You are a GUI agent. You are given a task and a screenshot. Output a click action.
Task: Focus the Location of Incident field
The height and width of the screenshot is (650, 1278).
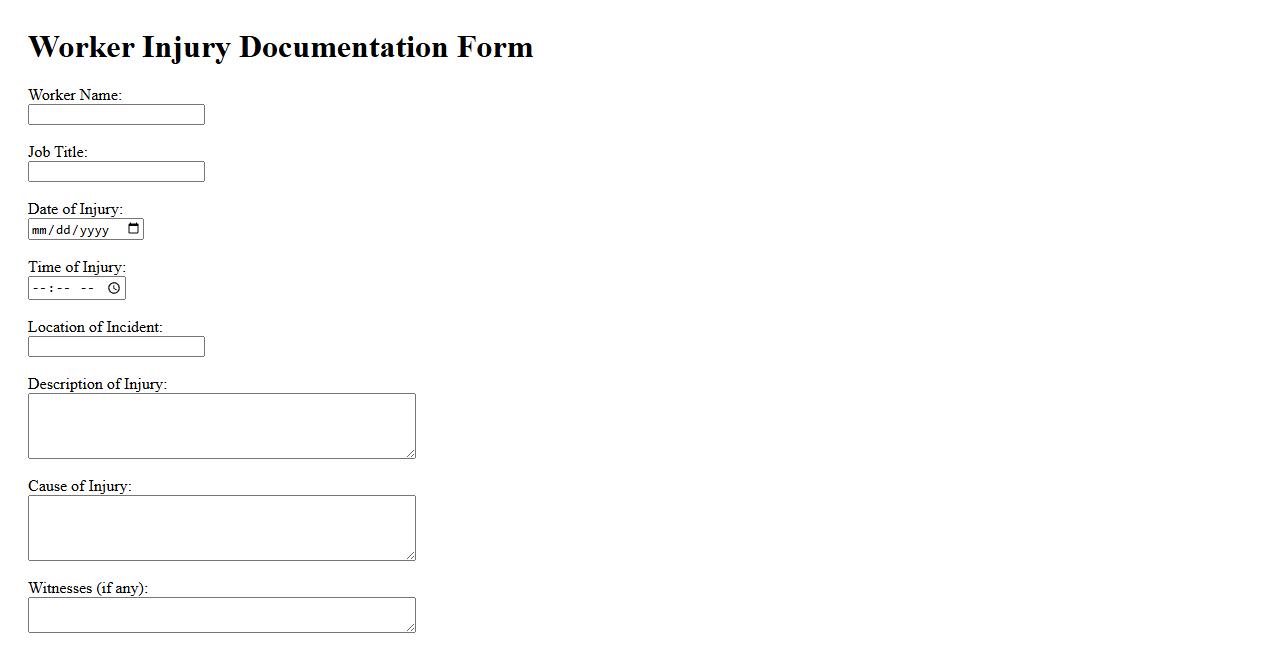click(116, 347)
